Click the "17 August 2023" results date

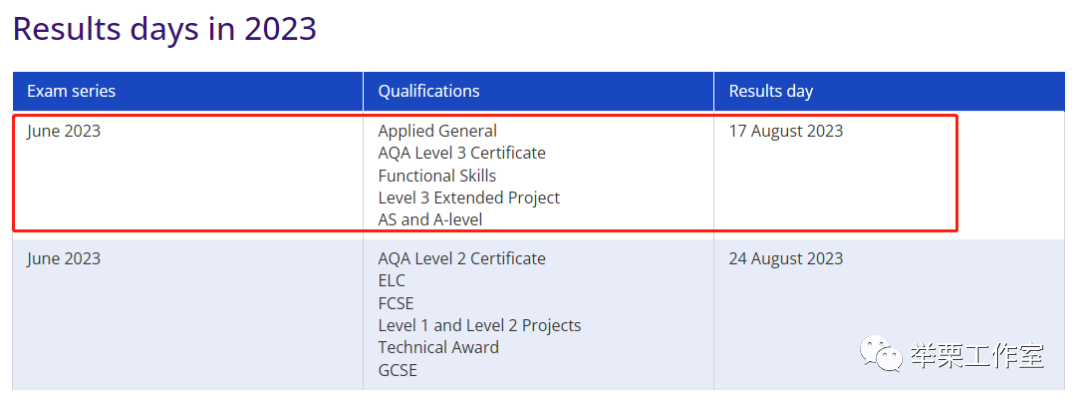coord(786,131)
